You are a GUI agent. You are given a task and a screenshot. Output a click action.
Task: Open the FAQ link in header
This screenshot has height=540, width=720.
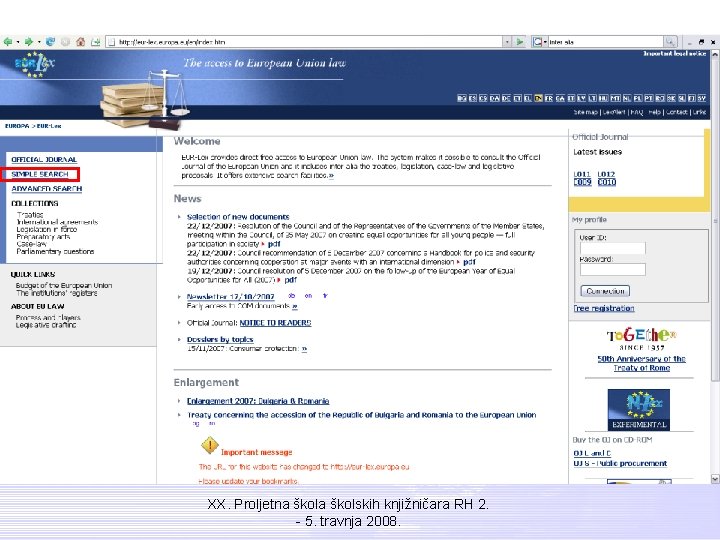click(x=637, y=112)
